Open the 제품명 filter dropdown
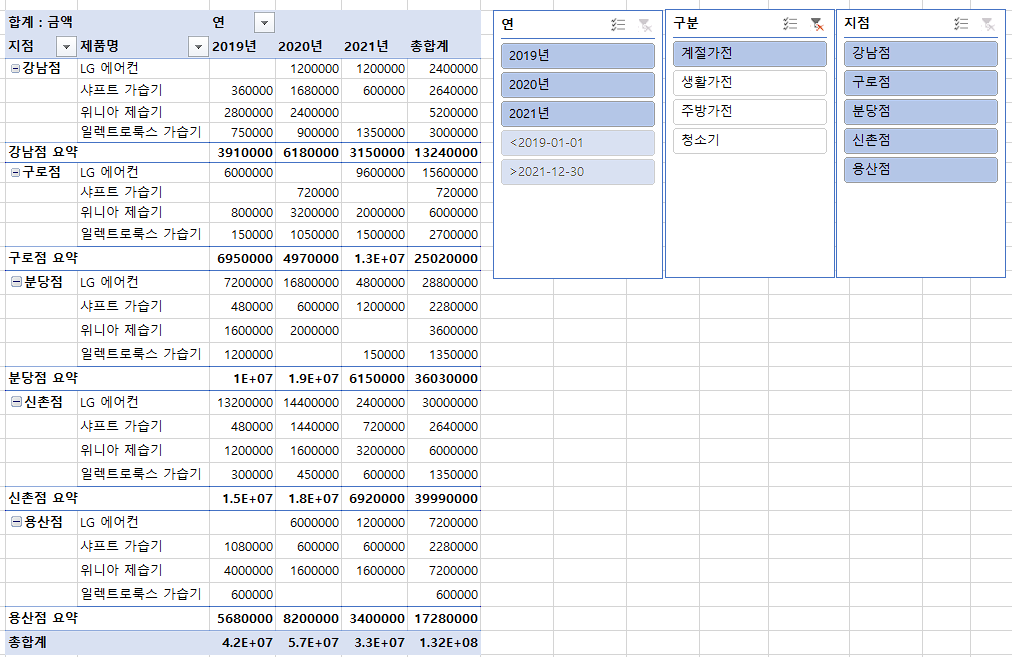The image size is (1012, 657). (x=198, y=46)
